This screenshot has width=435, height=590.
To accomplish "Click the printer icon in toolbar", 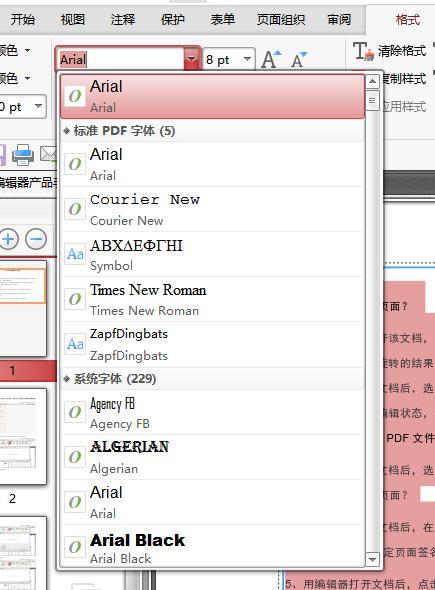I will tap(23, 155).
